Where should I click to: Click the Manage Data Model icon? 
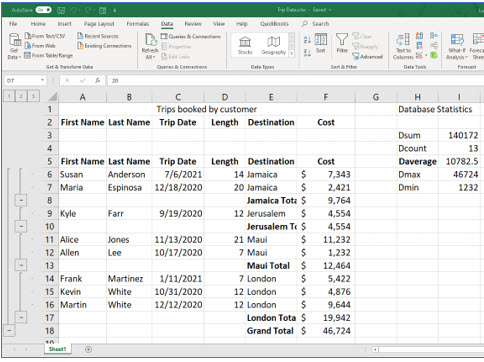[434, 55]
